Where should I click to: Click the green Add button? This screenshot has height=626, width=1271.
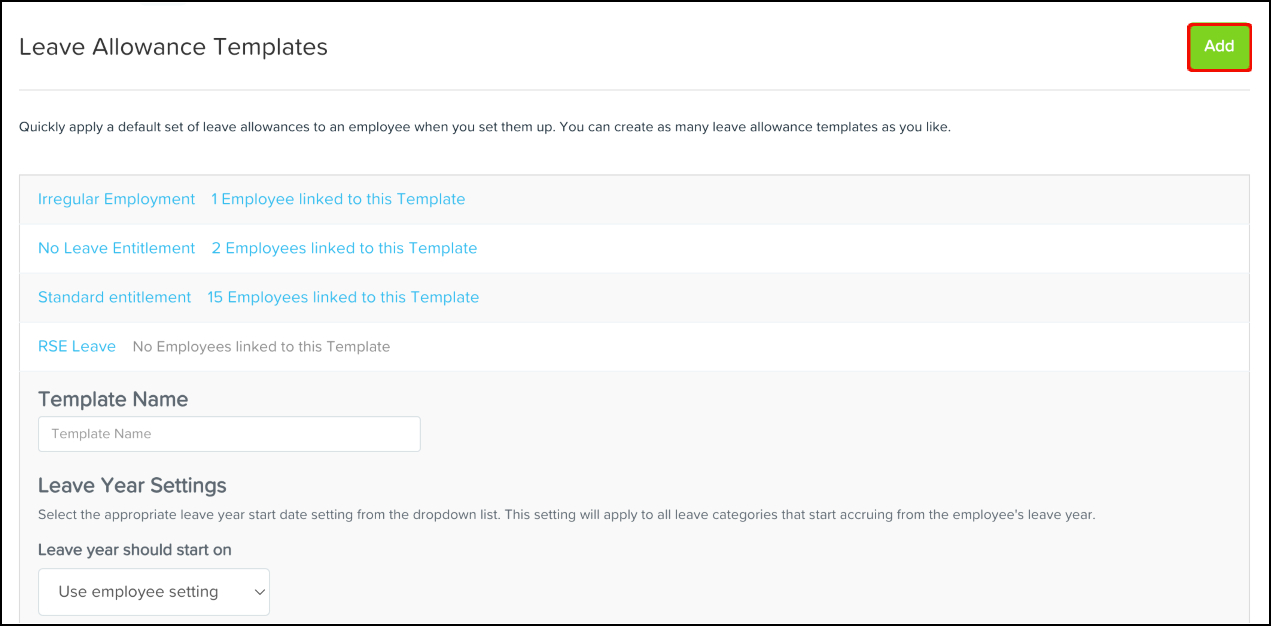pyautogui.click(x=1219, y=47)
